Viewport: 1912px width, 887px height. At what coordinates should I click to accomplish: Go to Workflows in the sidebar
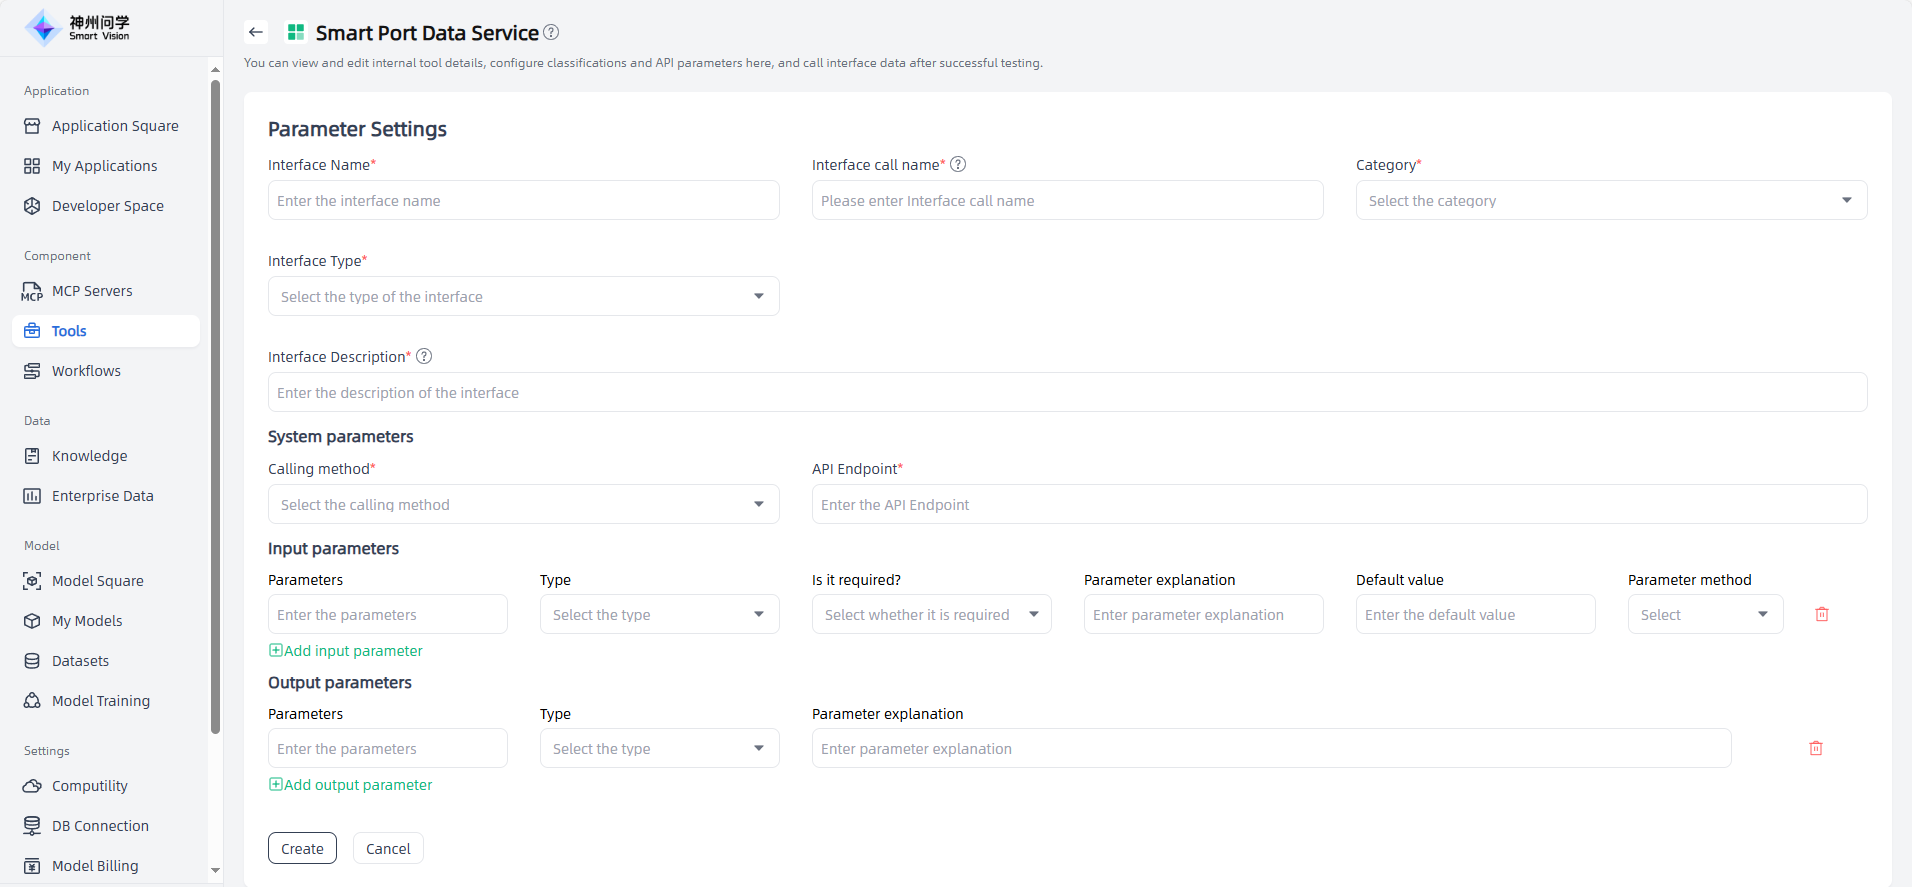pos(86,371)
